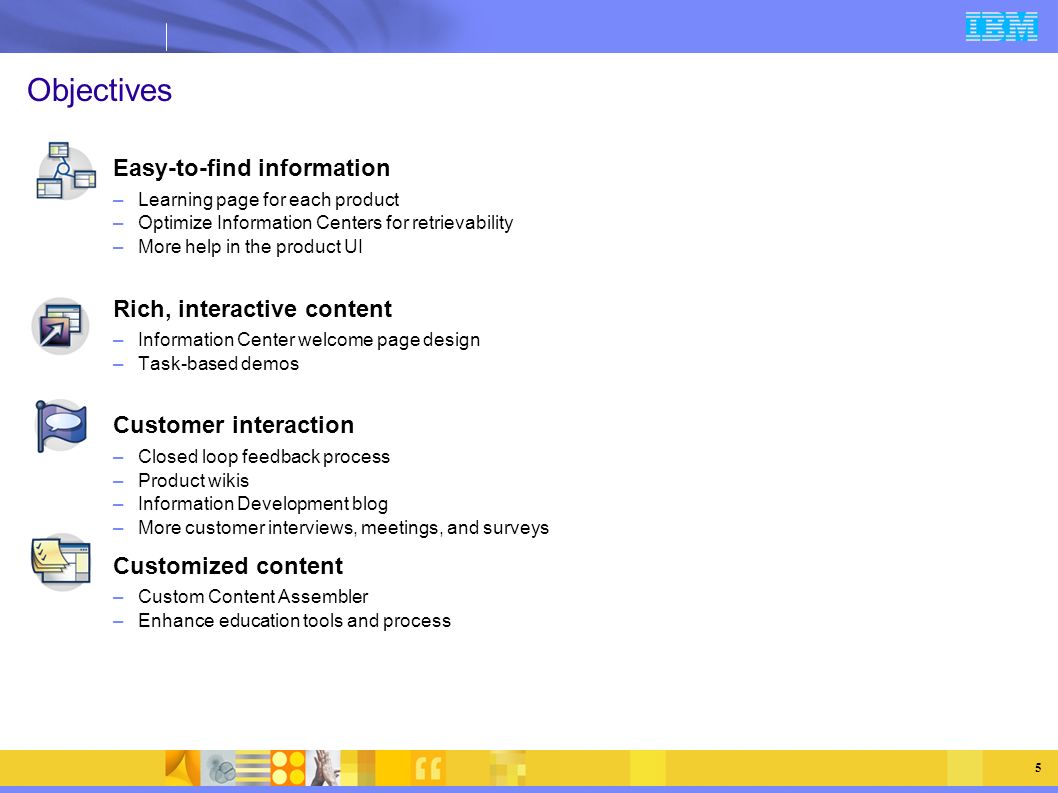Click the Rich, interactive content arrow window icon

click(60, 326)
